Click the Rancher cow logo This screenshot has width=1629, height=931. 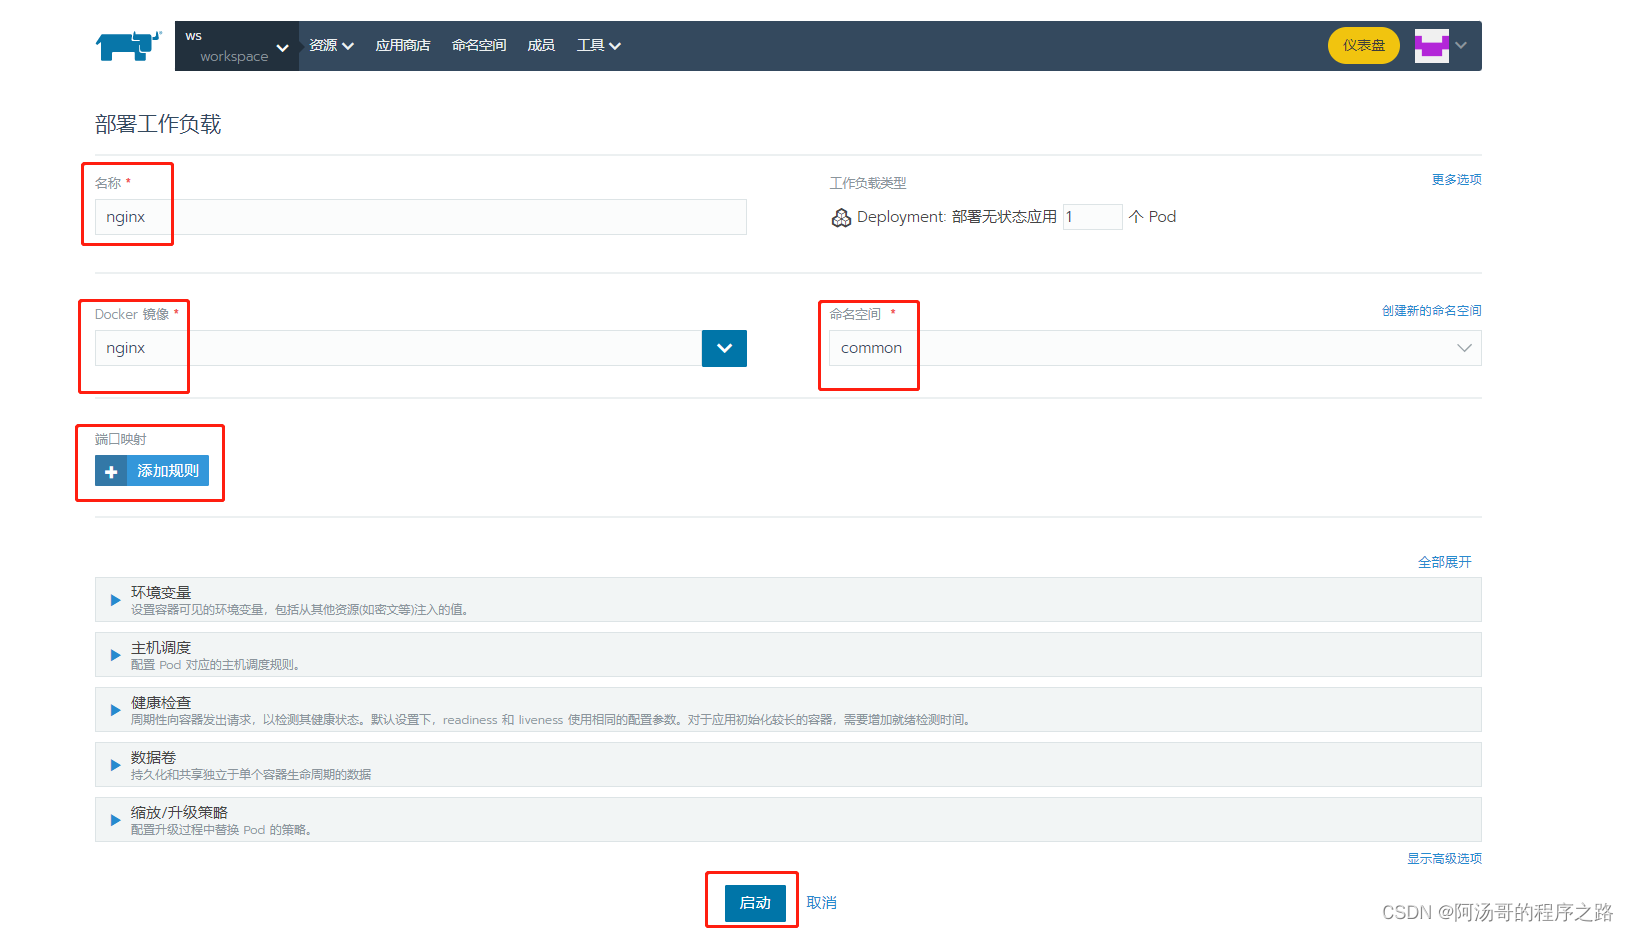pos(129,46)
